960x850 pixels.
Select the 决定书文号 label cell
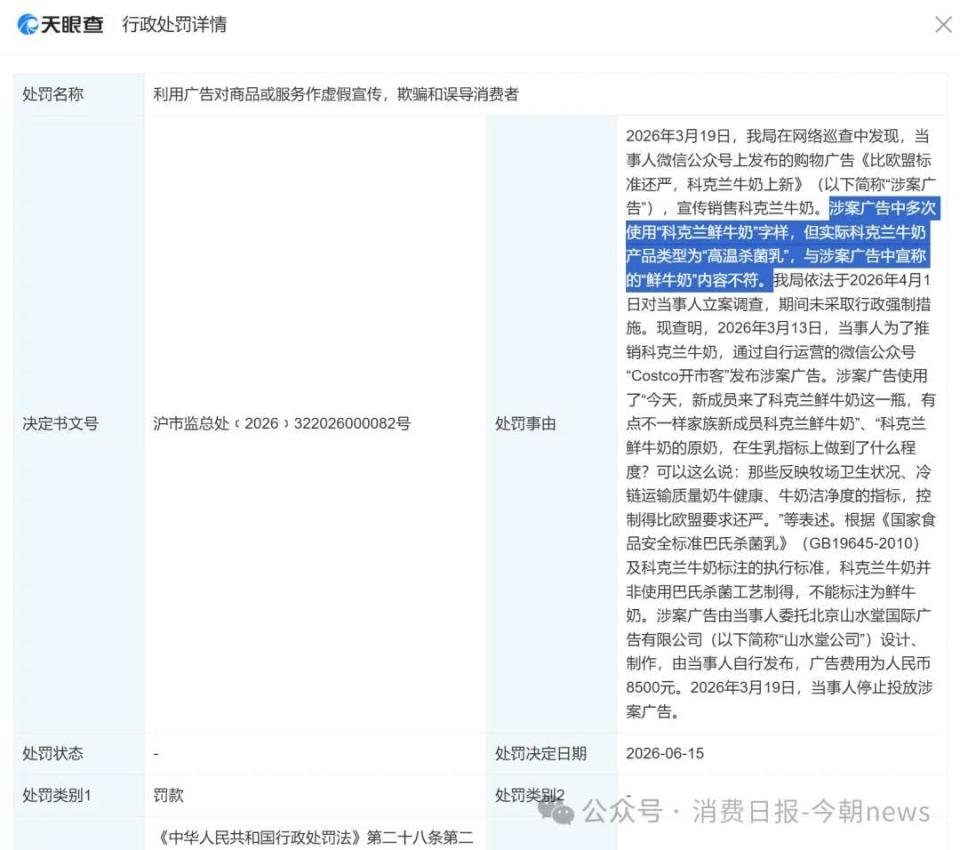click(x=78, y=424)
